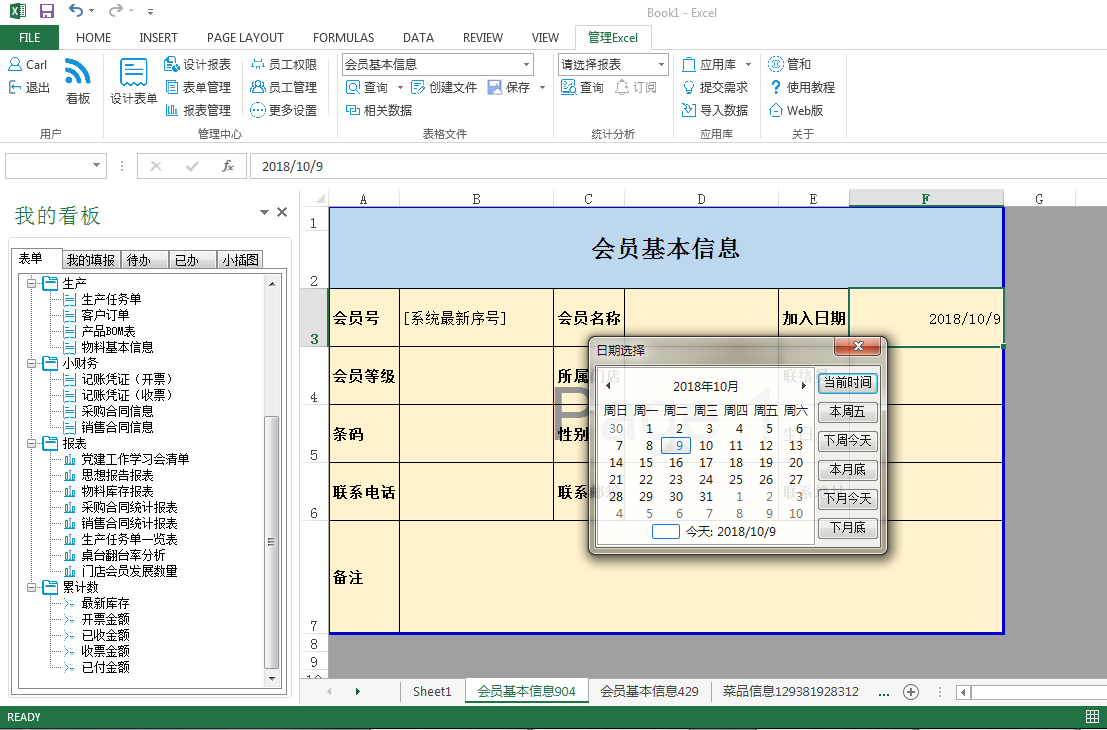This screenshot has width=1107, height=730.
Task: Collapse the 生产 tree folder
Action: (31, 283)
